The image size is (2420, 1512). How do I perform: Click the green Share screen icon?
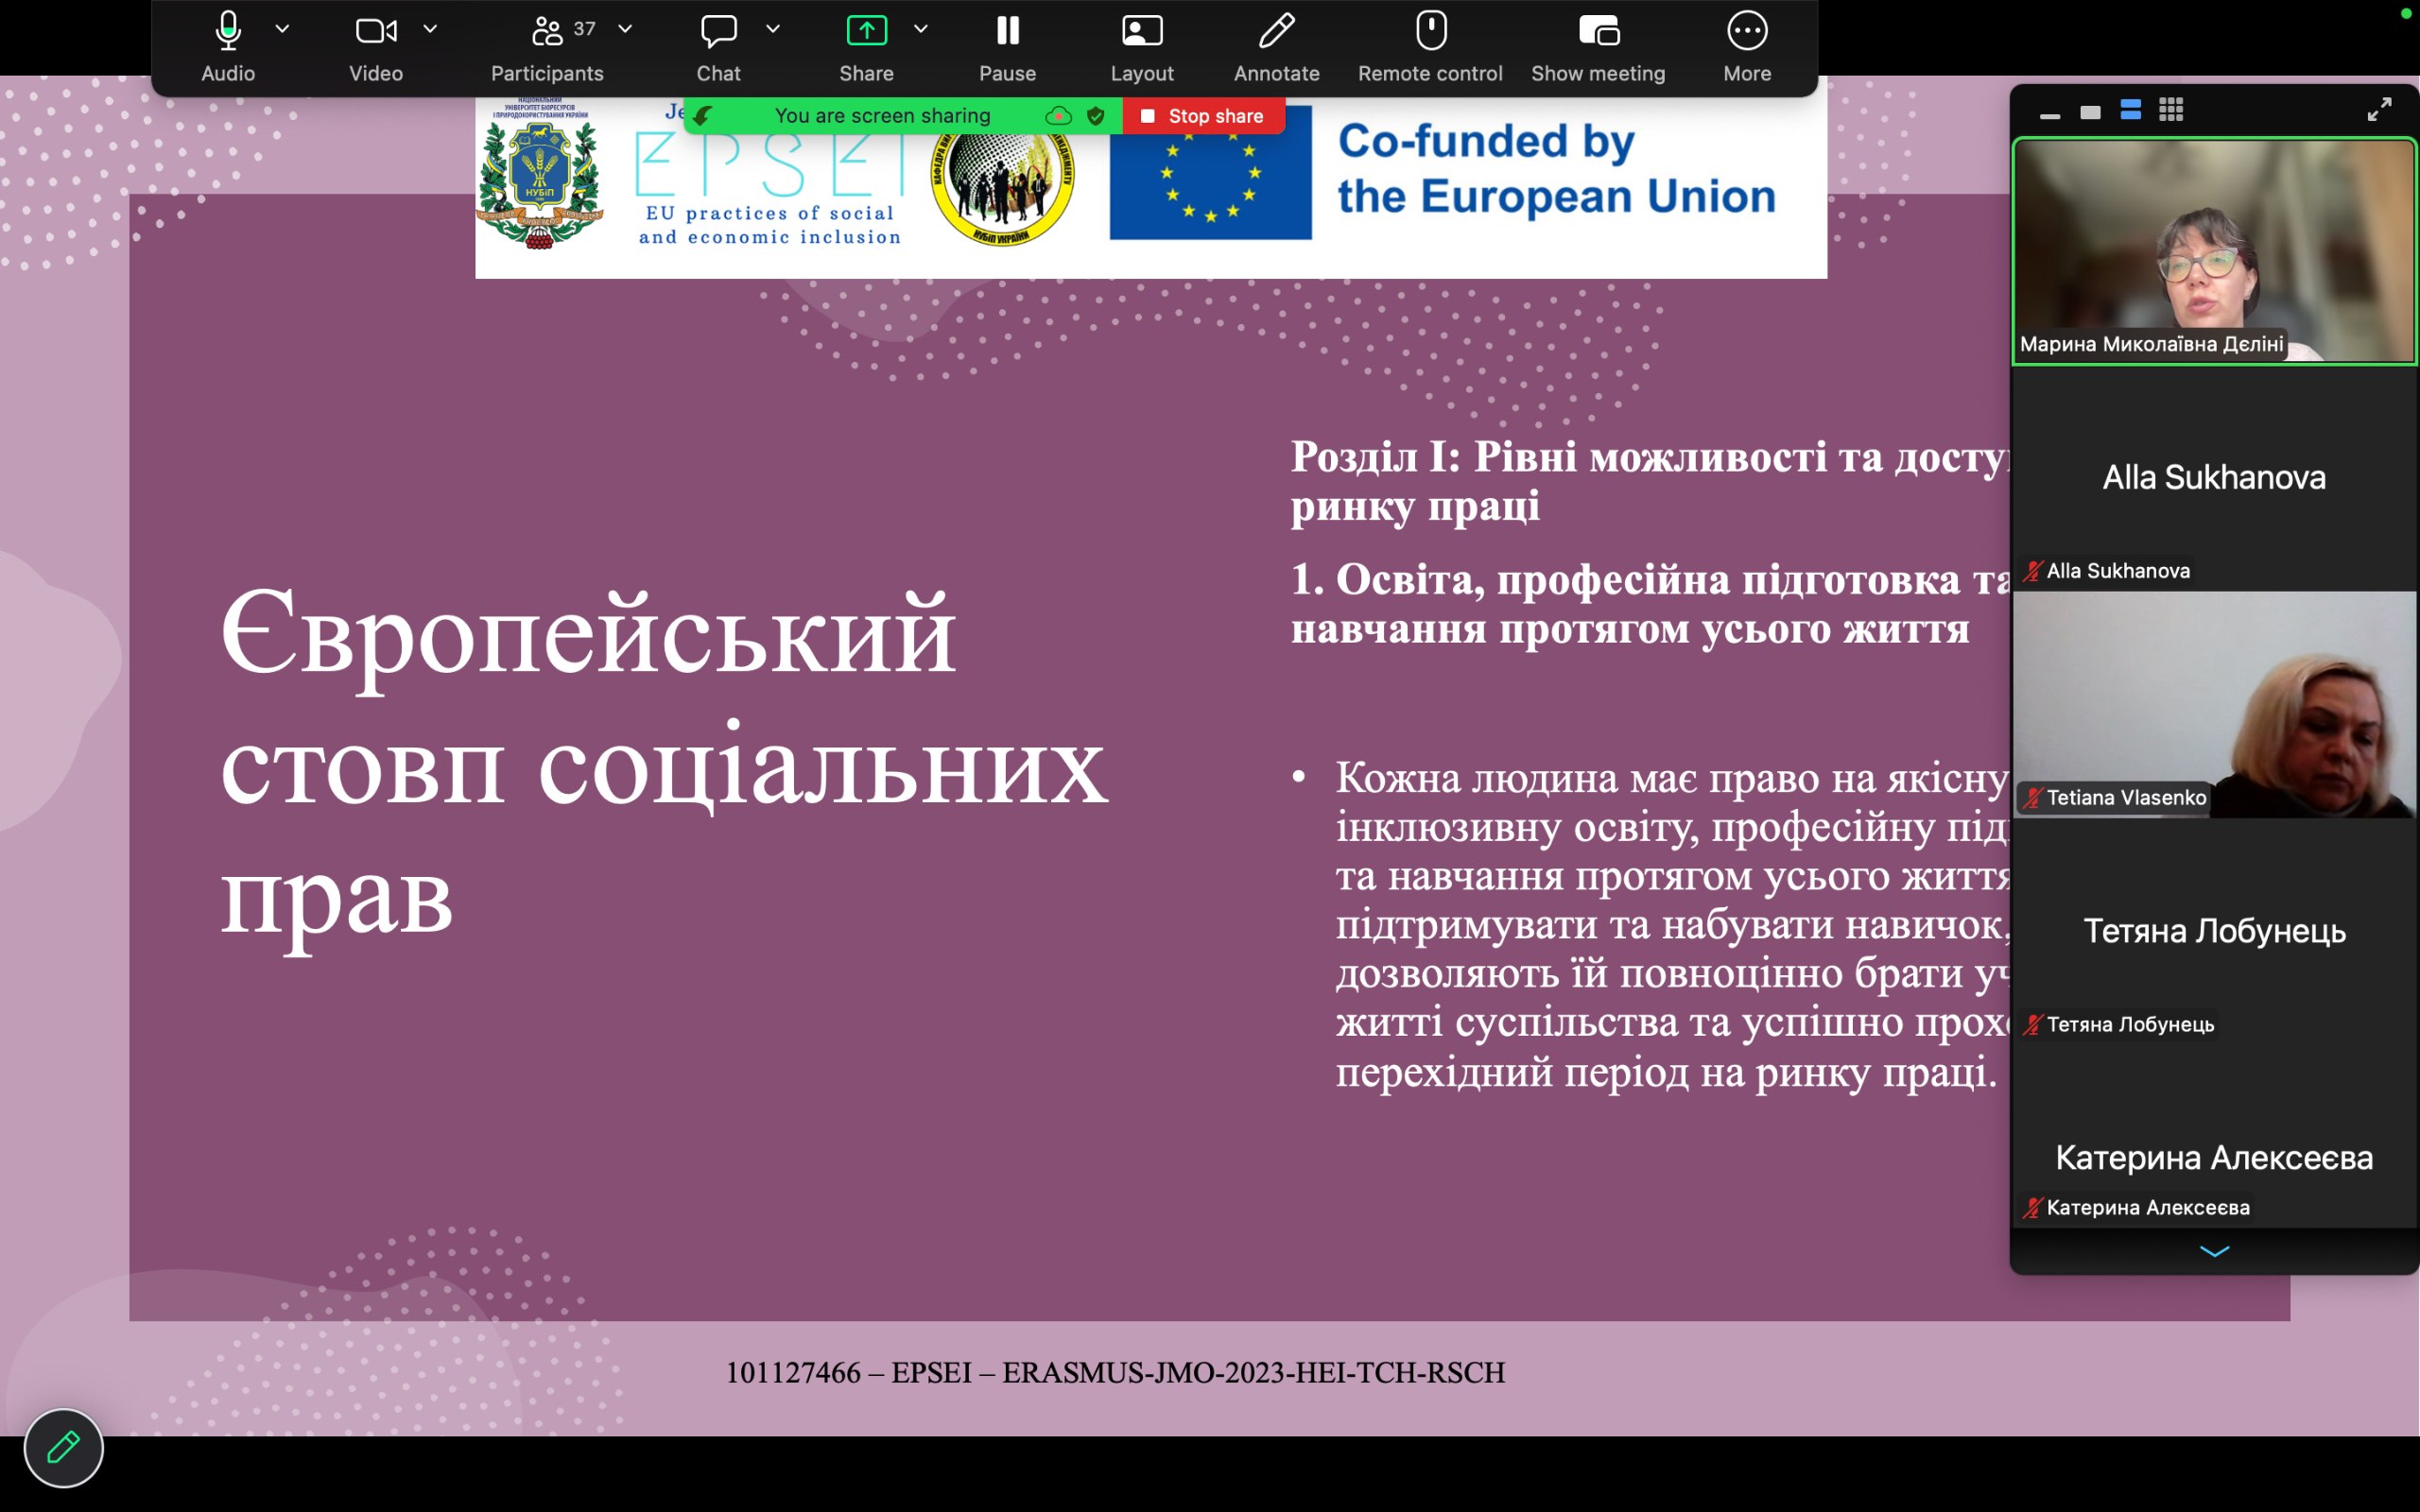pos(866,31)
